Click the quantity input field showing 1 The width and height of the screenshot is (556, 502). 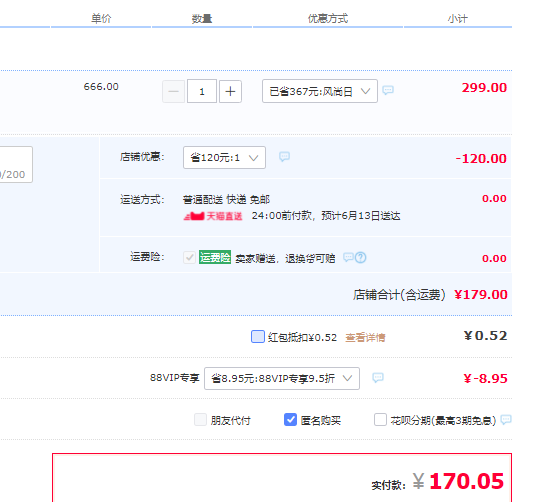click(202, 91)
